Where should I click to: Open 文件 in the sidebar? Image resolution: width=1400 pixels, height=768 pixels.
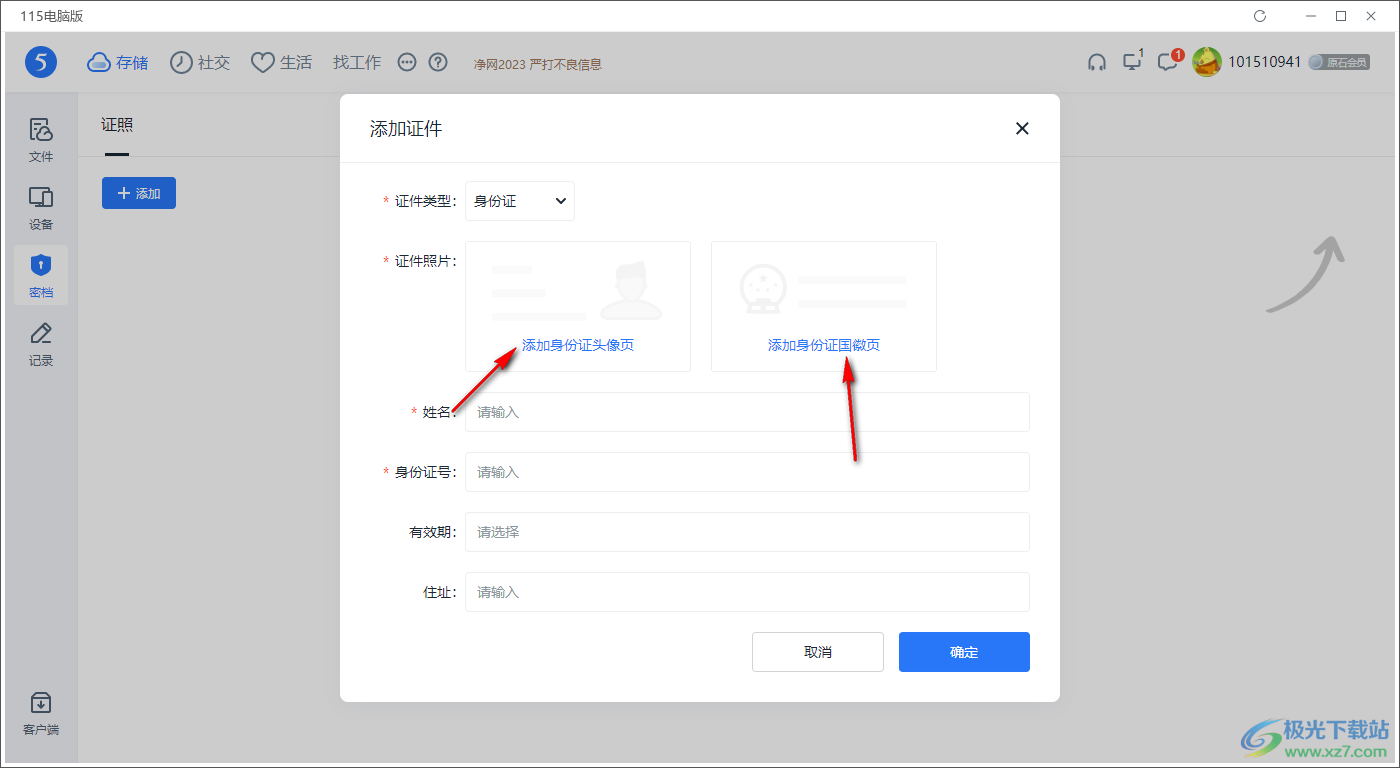tap(41, 140)
